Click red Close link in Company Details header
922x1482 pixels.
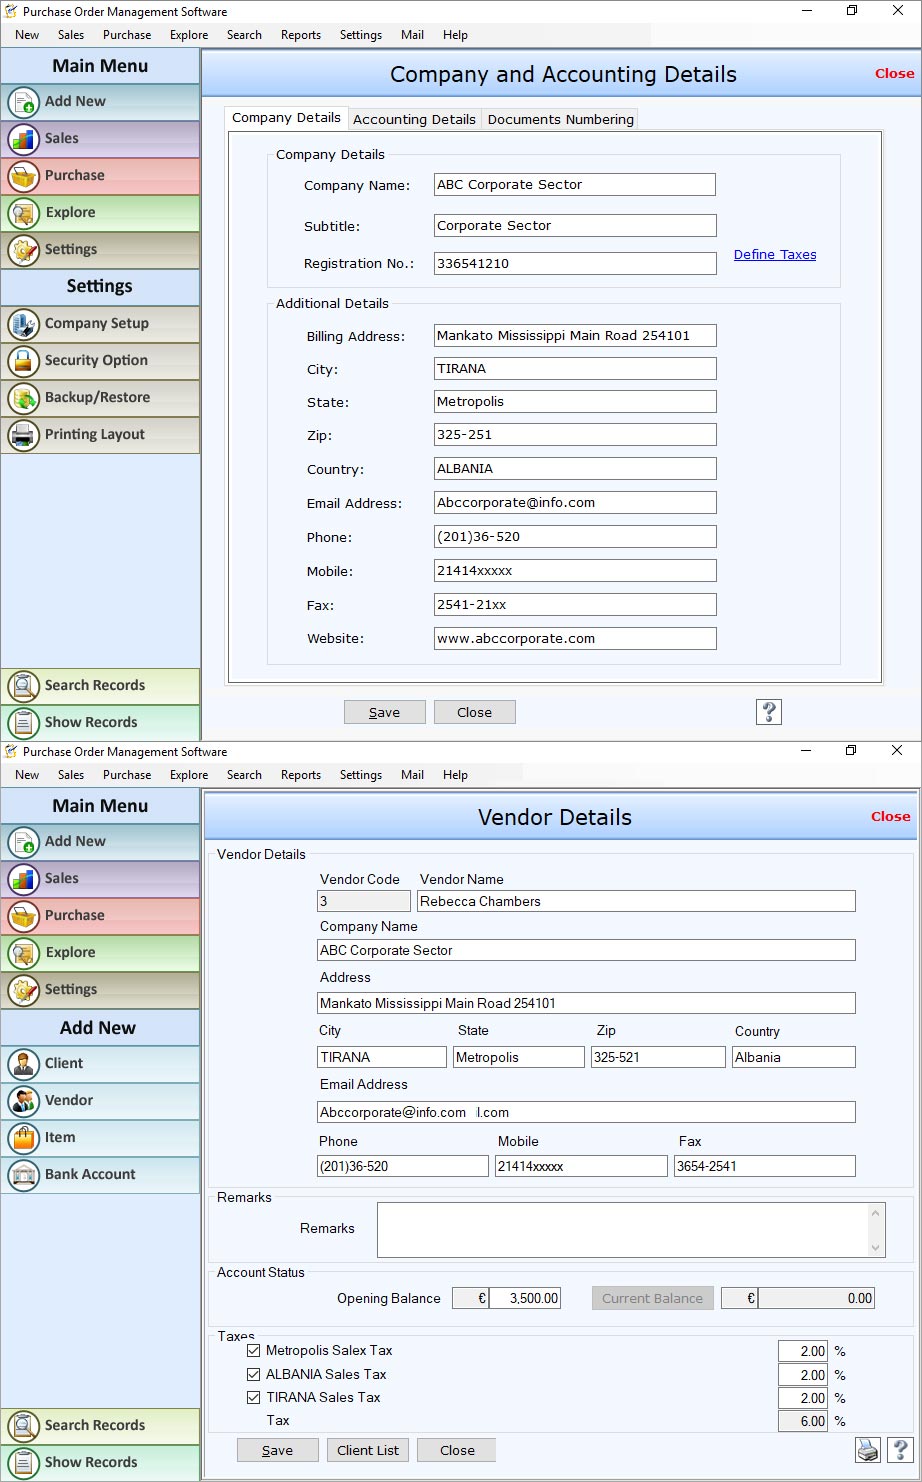894,74
